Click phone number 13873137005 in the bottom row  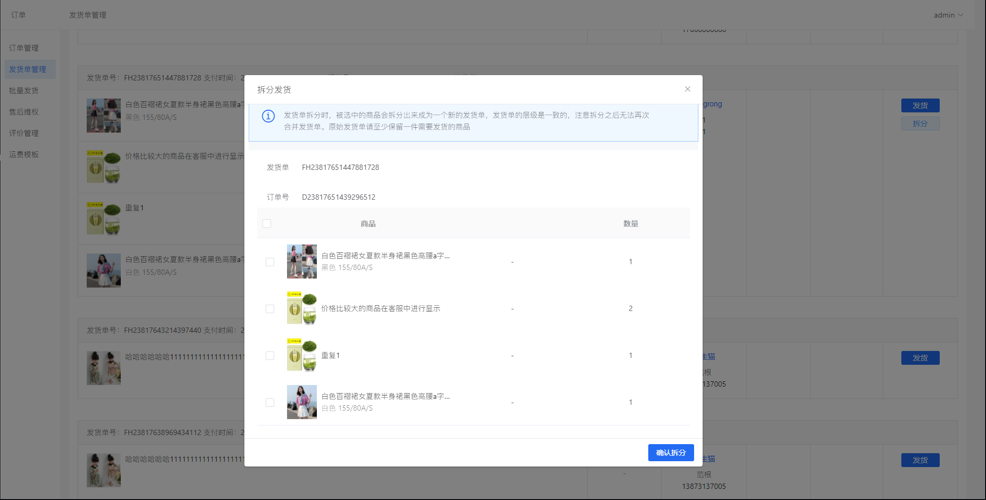pyautogui.click(x=704, y=486)
